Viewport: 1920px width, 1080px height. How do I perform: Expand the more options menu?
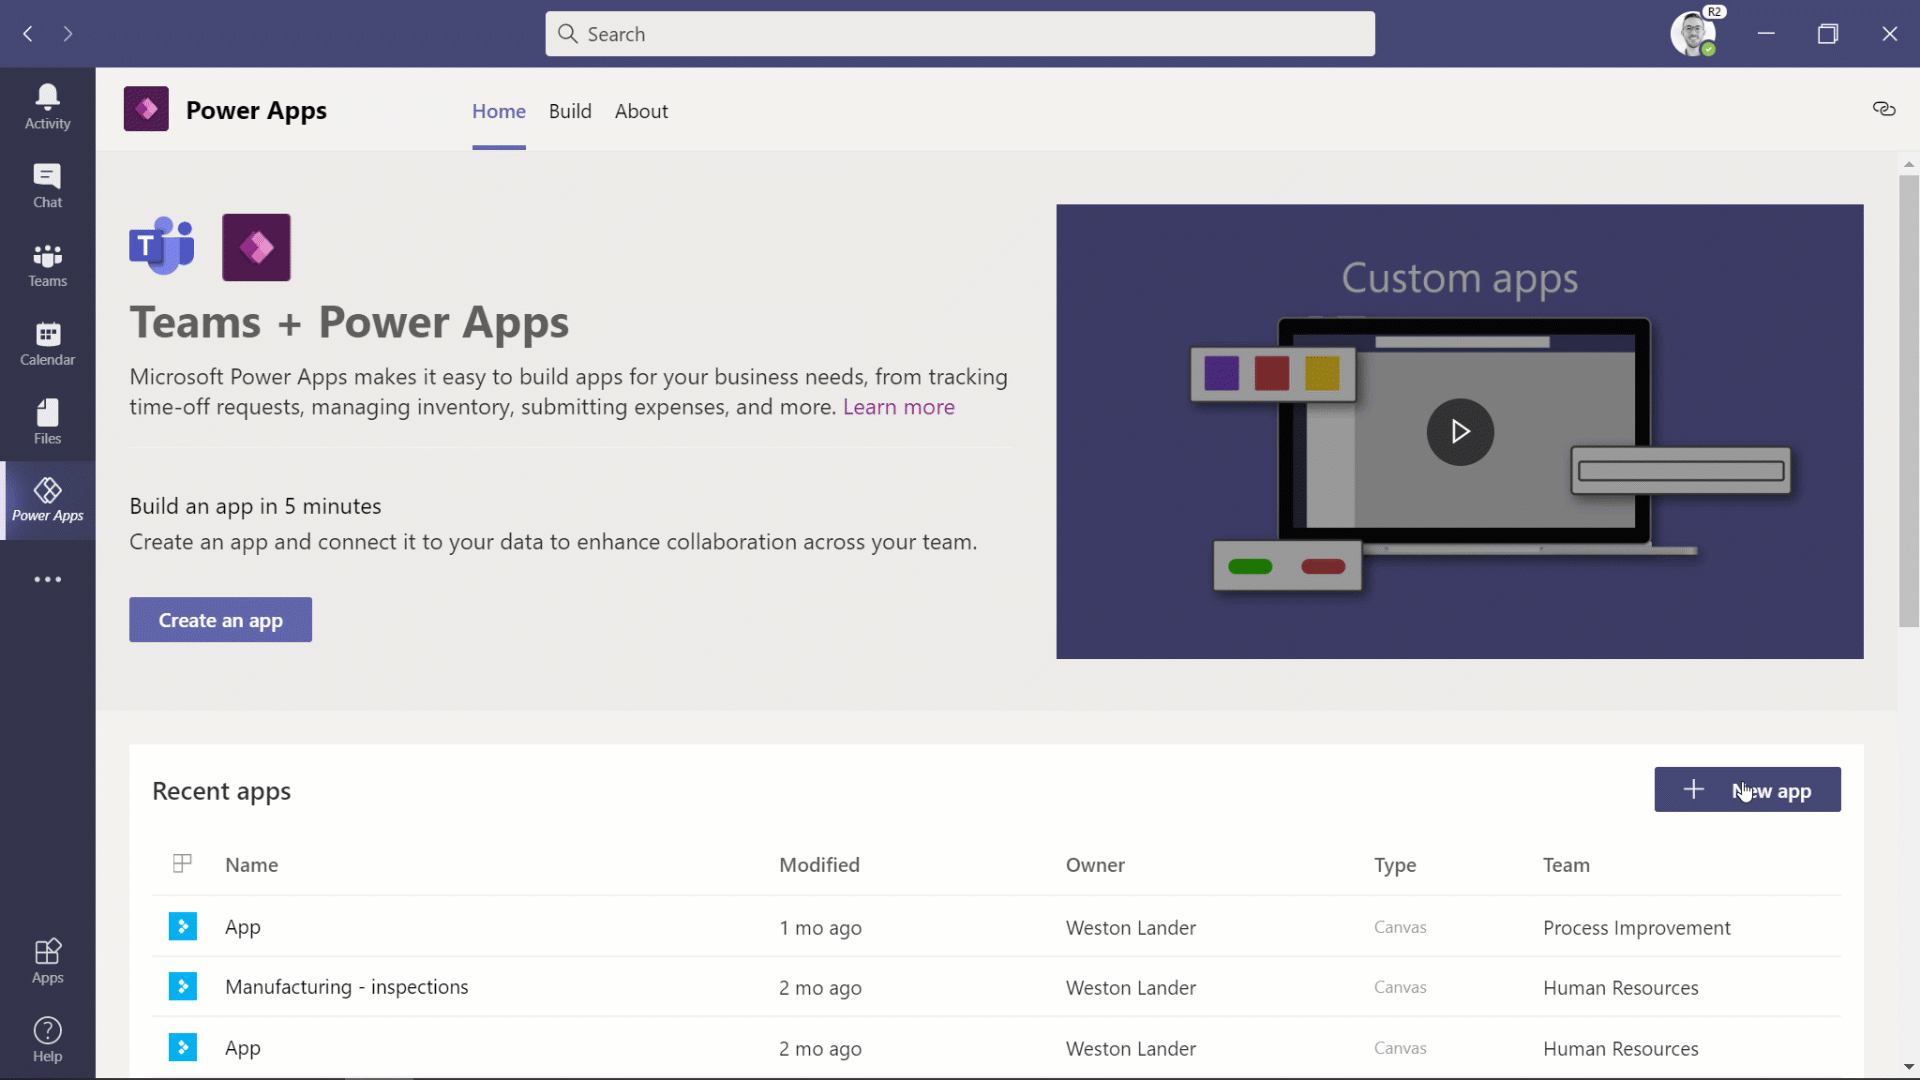[47, 579]
